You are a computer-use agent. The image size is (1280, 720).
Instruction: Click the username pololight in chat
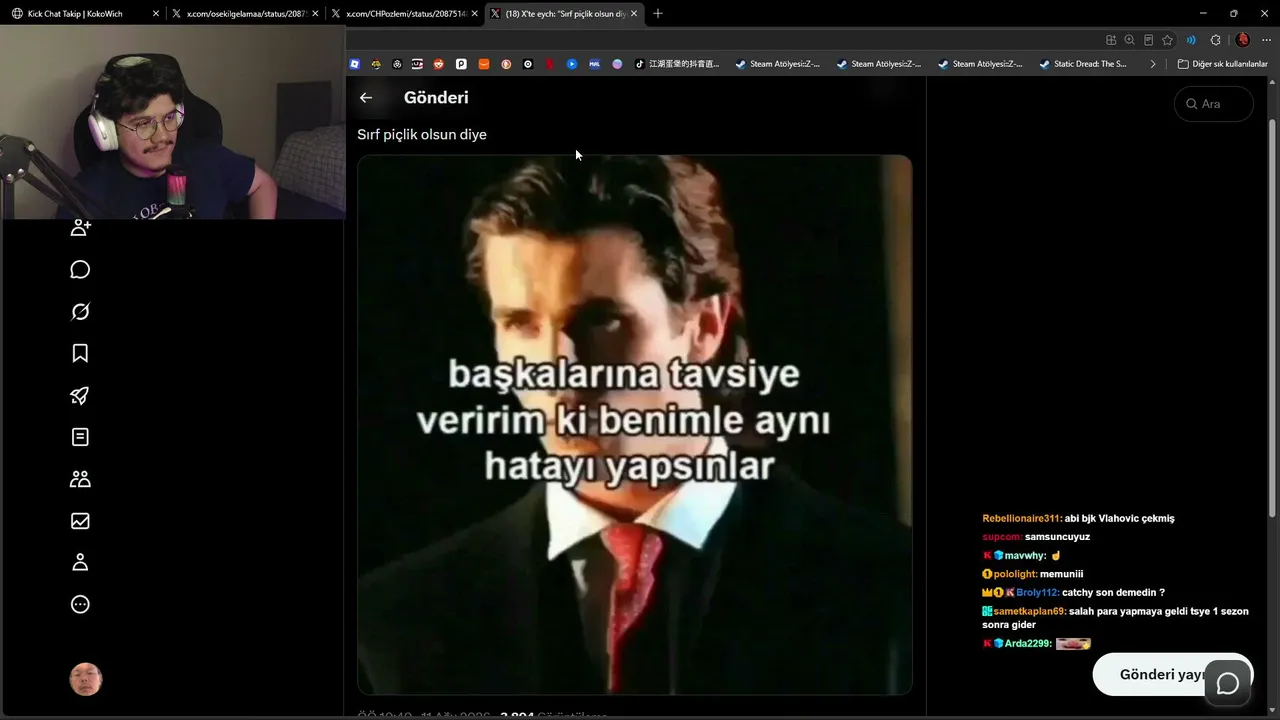pyautogui.click(x=1015, y=575)
